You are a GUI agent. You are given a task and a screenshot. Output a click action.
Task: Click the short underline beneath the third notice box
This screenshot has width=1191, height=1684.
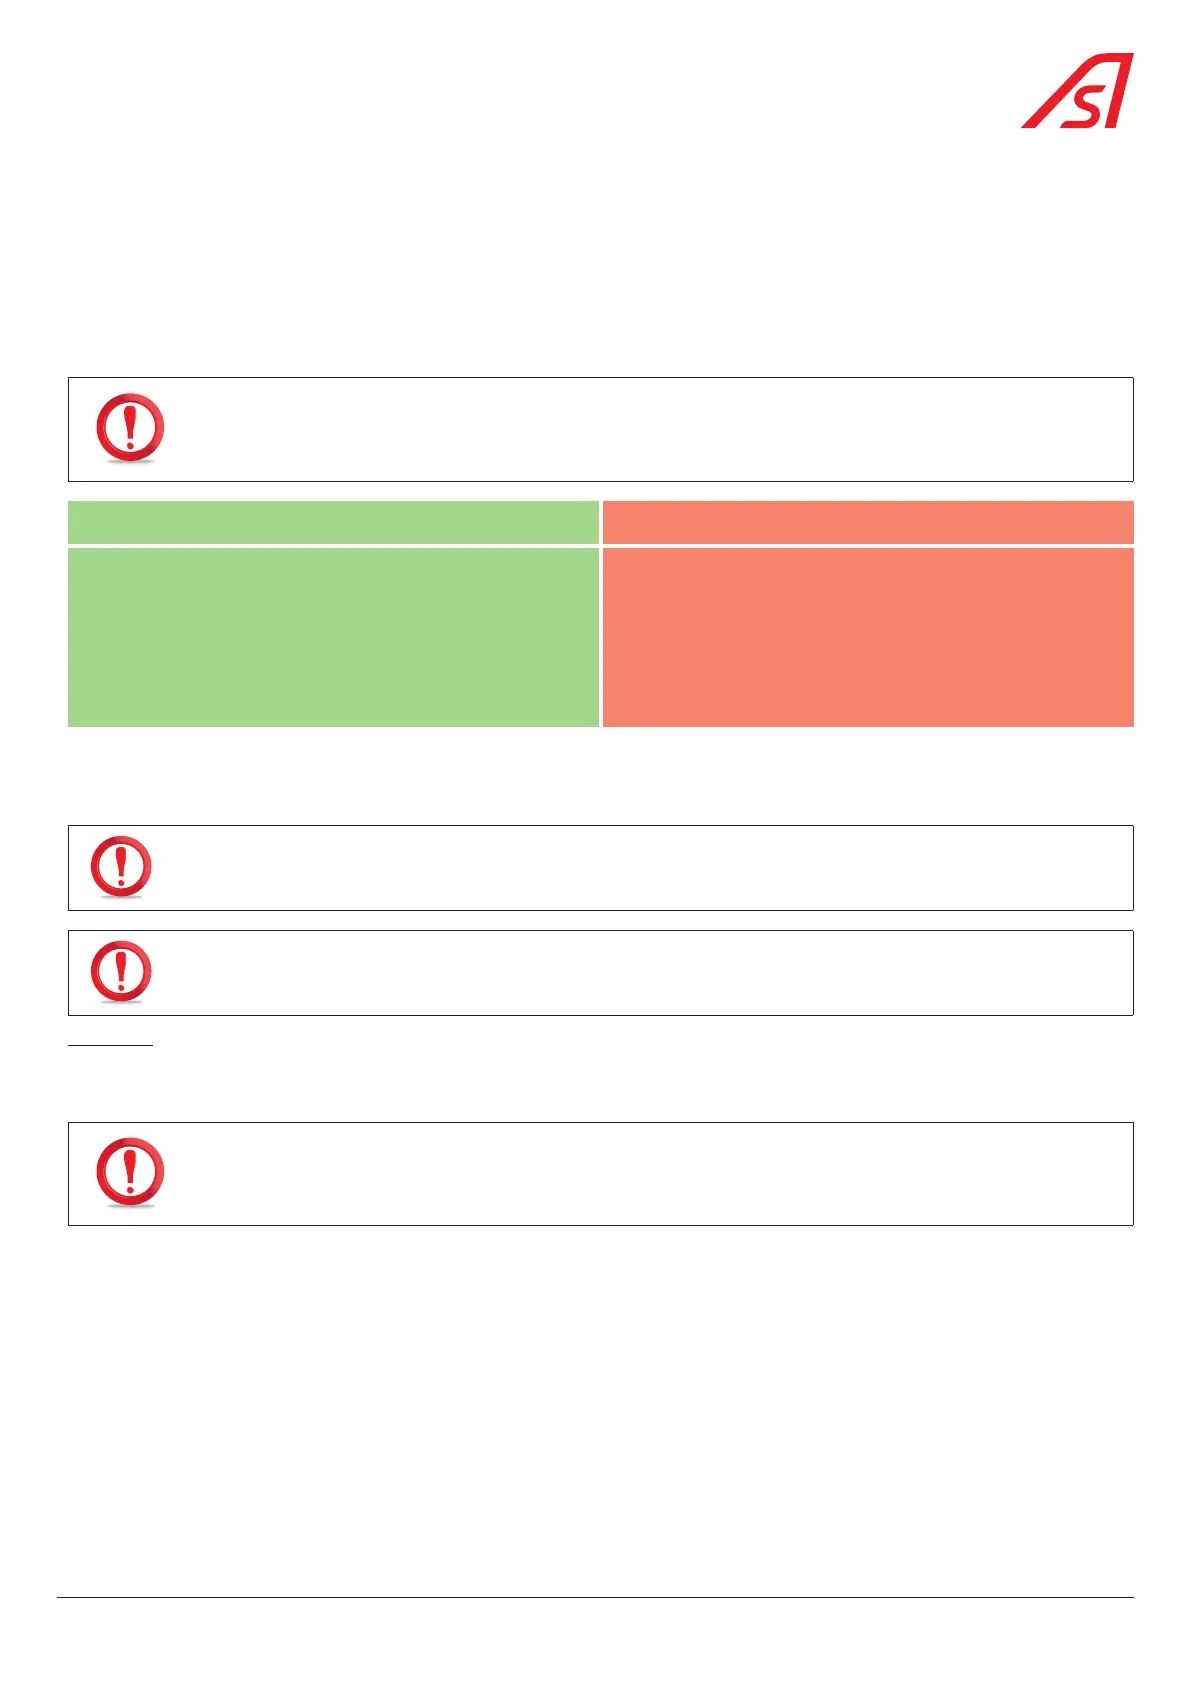pyautogui.click(x=110, y=1045)
